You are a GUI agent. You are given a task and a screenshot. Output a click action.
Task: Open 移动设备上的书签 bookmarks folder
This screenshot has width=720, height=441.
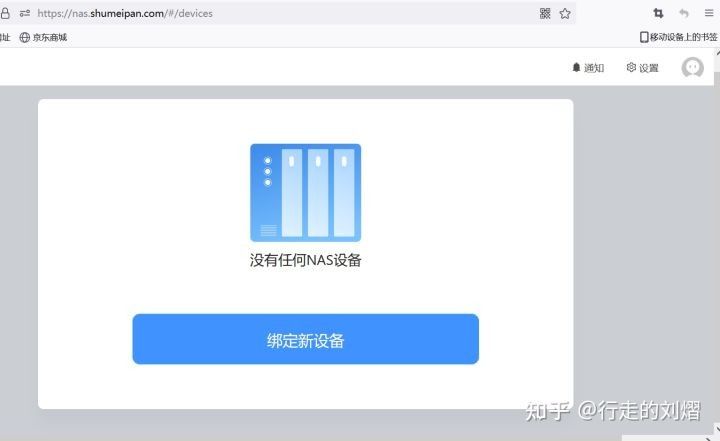[679, 37]
